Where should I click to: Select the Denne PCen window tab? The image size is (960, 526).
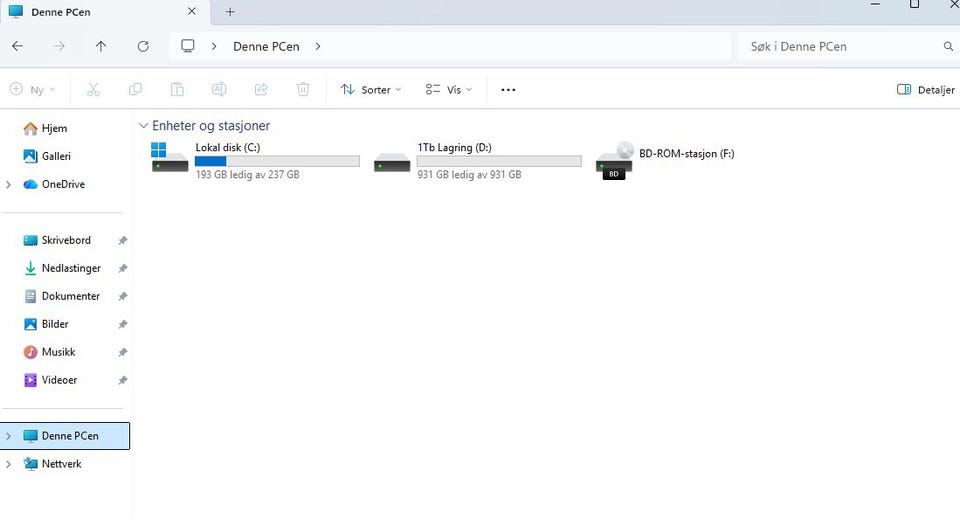point(104,12)
